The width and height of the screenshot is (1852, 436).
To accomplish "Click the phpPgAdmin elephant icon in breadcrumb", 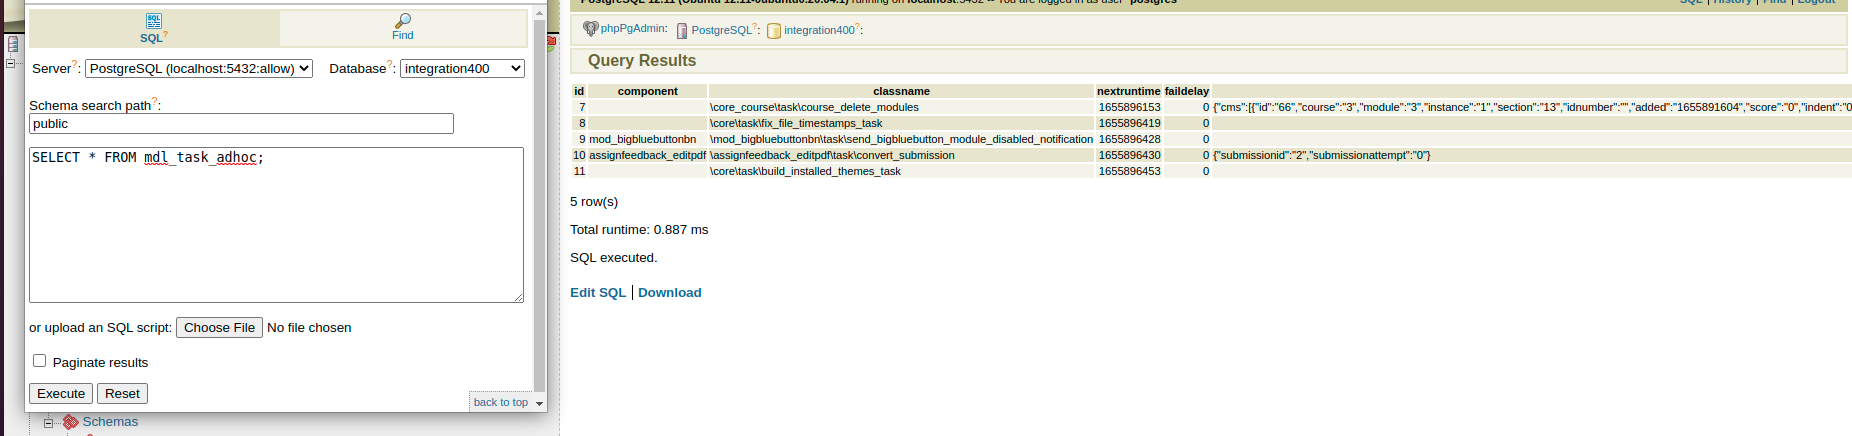I will coord(590,29).
